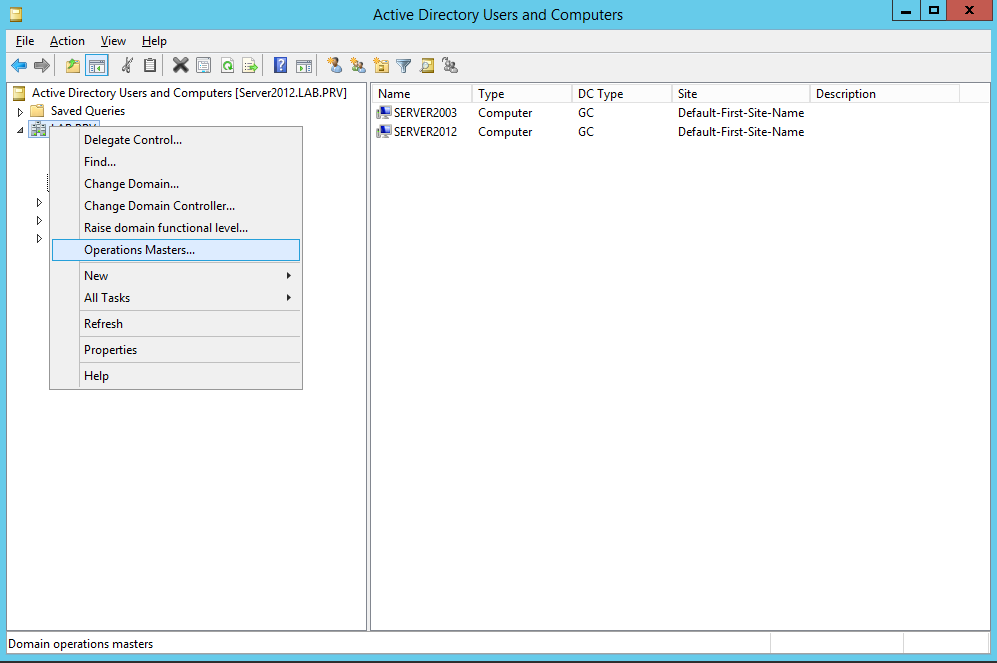Screen dimensions: 997x663
Task: Click the Find objects magnifier toolbar icon
Action: click(427, 65)
